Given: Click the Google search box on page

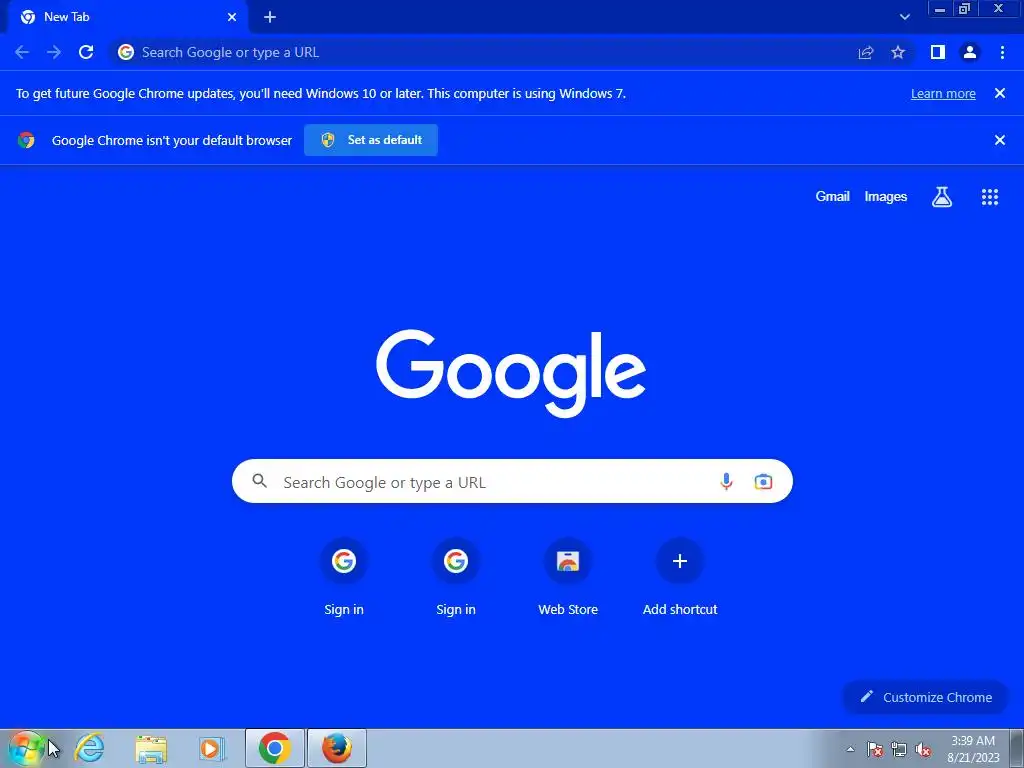Looking at the screenshot, I should pos(512,481).
